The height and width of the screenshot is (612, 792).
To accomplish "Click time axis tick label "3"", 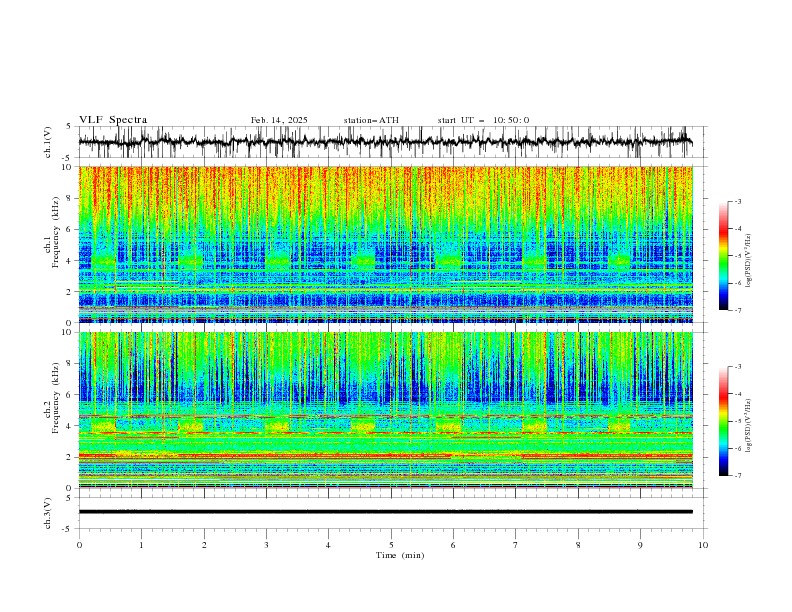I will pos(266,545).
